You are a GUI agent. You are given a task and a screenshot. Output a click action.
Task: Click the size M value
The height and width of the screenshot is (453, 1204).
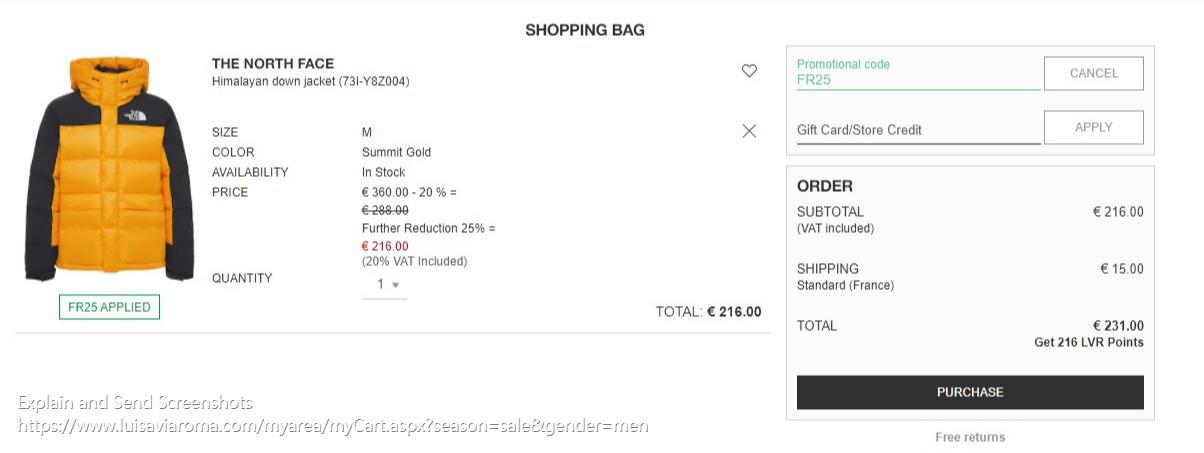pos(367,132)
